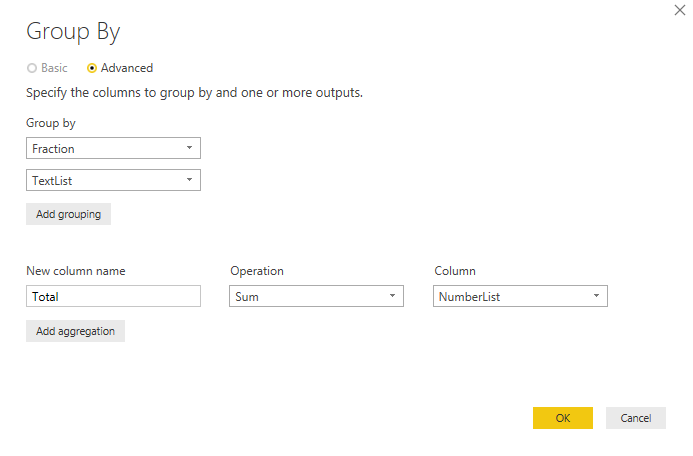
Task: Confirm with the OK button
Action: point(563,418)
